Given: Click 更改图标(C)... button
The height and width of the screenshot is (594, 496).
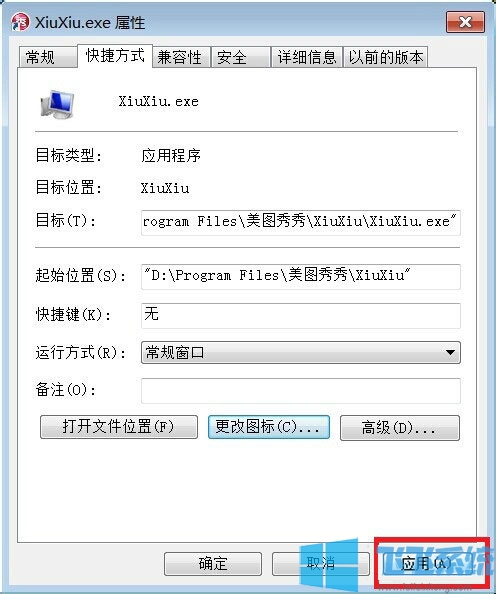Looking at the screenshot, I should point(269,427).
